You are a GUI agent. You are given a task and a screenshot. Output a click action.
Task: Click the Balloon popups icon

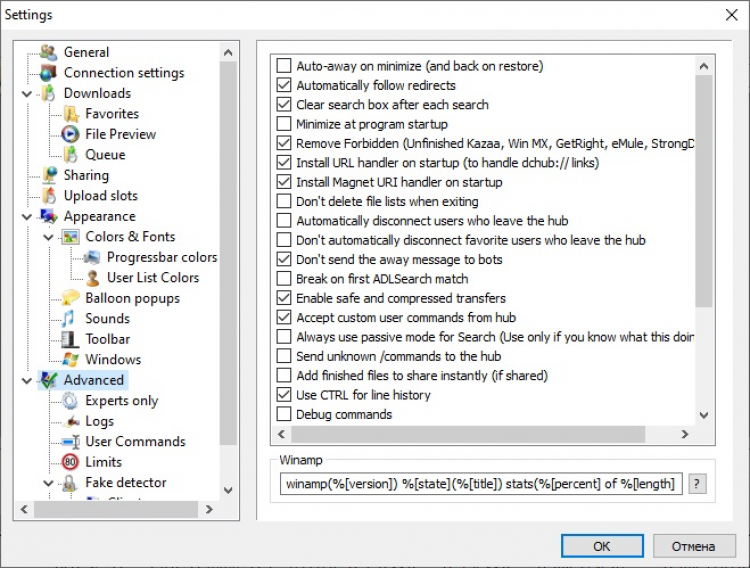click(70, 298)
